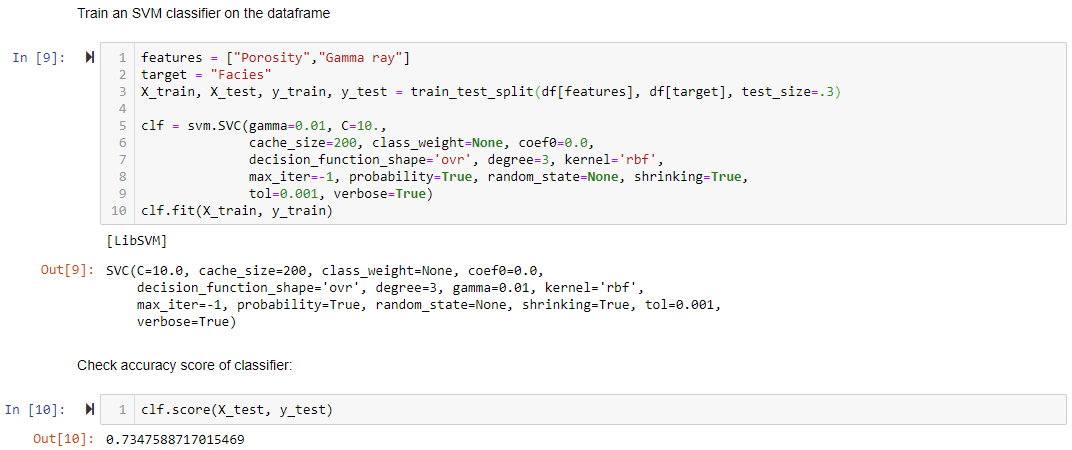Run cell 9 using its run icon
The image size is (1072, 450).
[x=89, y=57]
